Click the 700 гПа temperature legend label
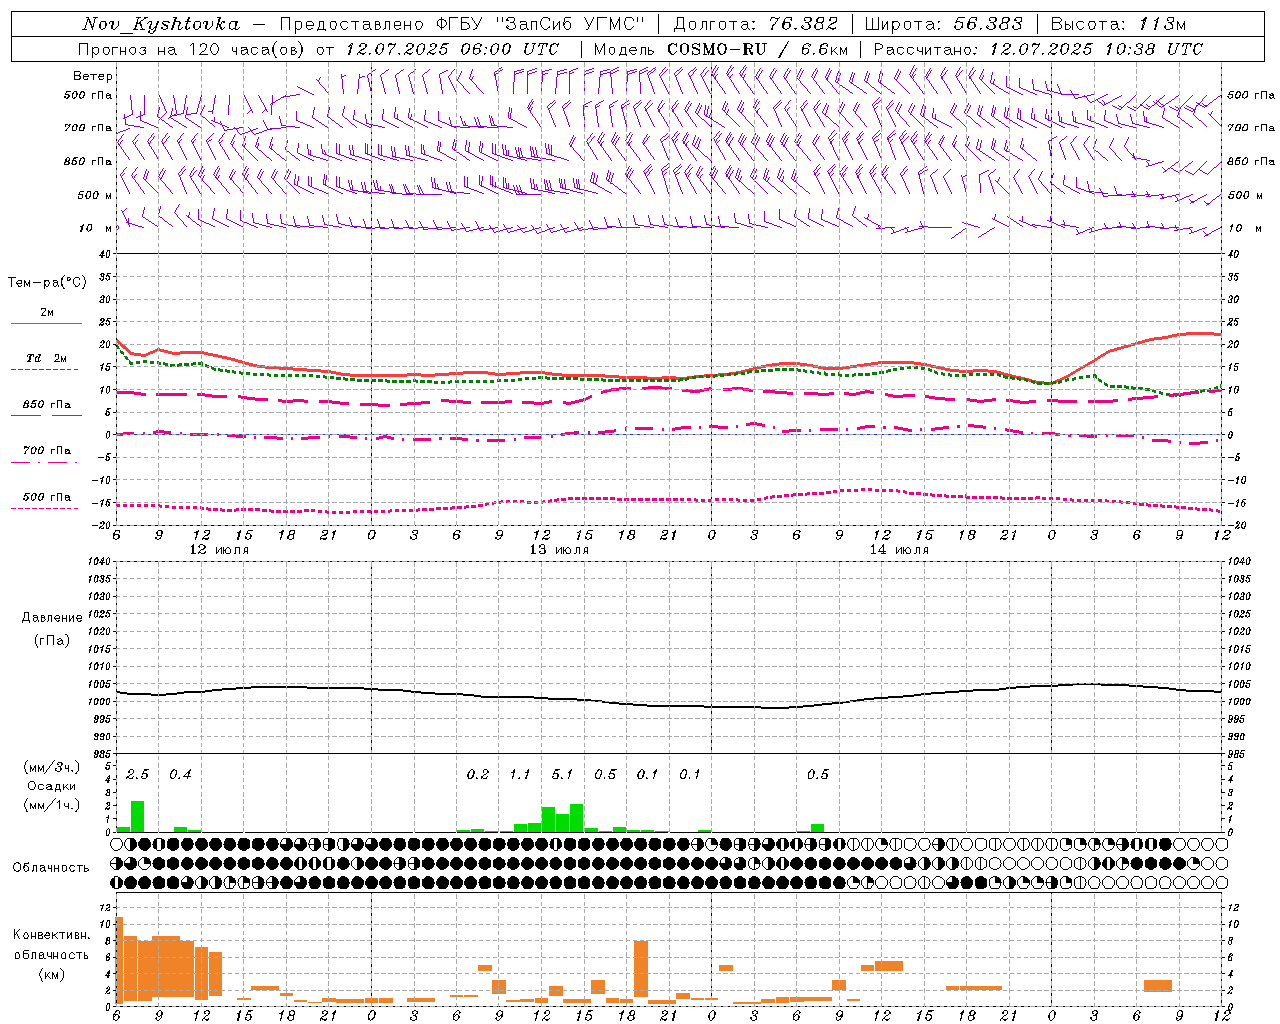Image resolution: width=1280 pixels, height=1024 pixels. tap(47, 450)
